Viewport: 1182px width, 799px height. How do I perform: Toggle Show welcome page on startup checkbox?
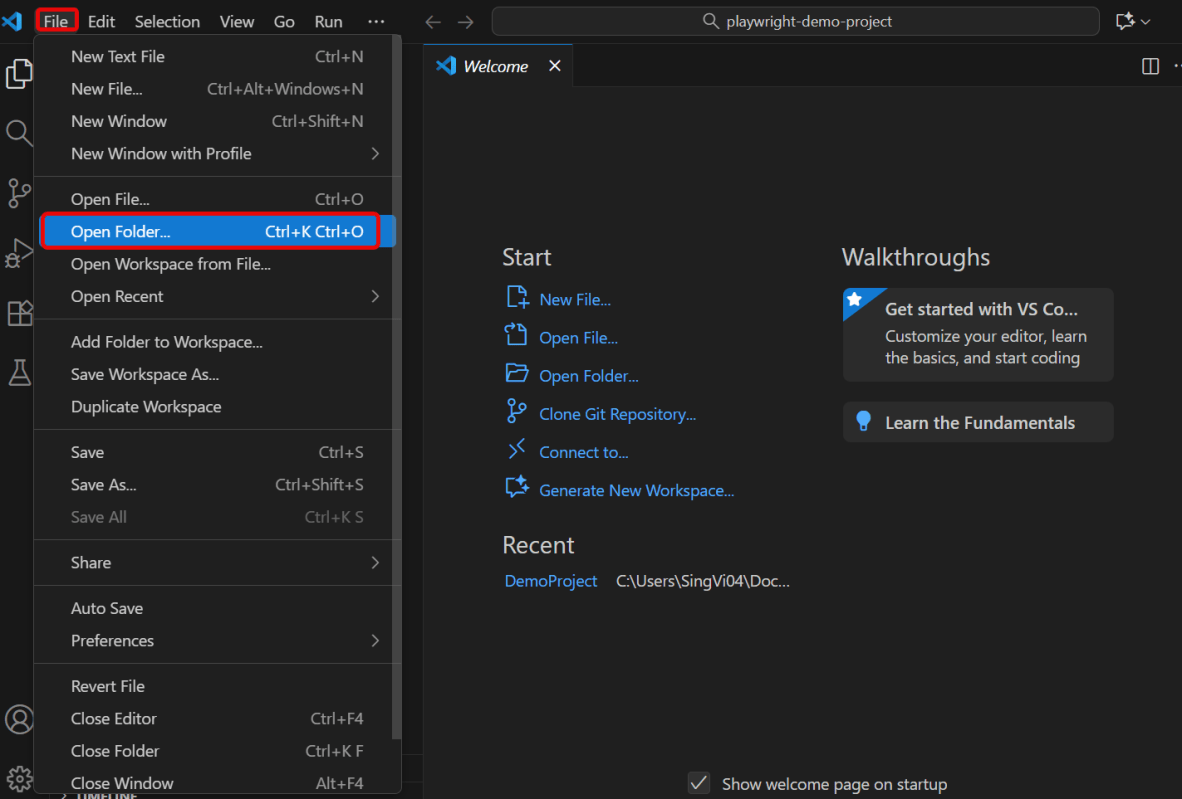pyautogui.click(x=700, y=783)
